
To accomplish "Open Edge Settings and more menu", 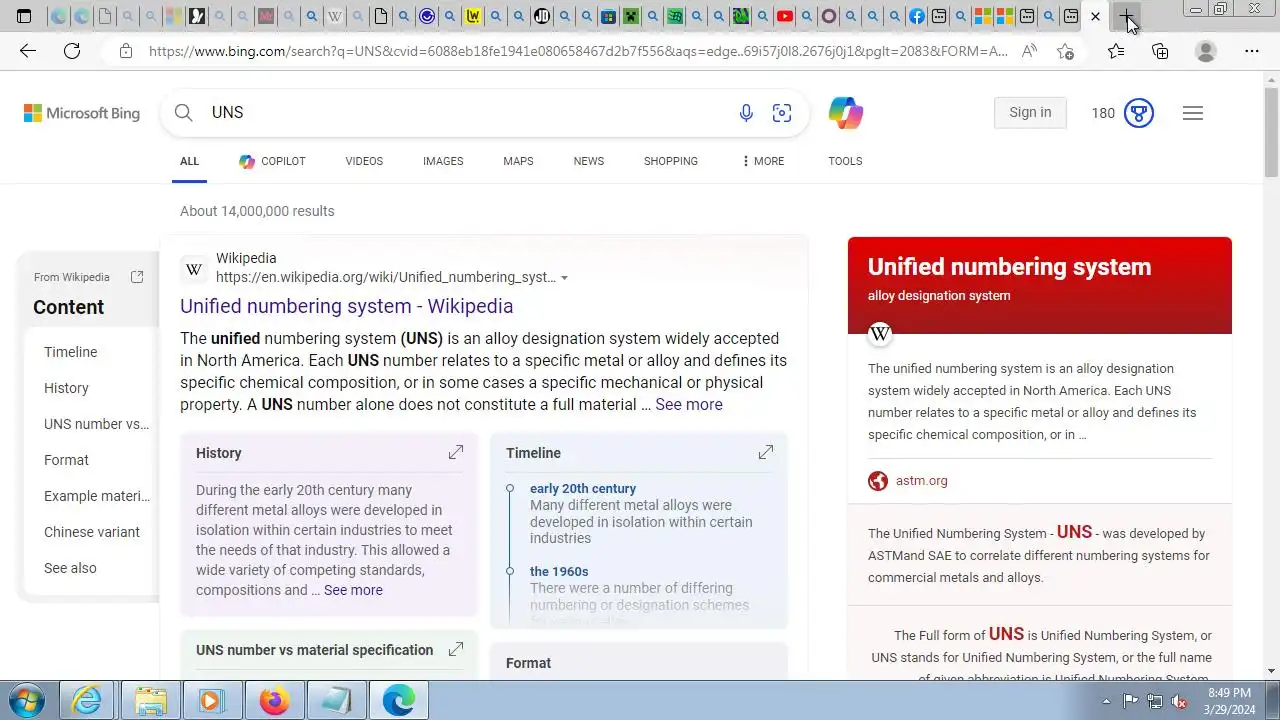I will 1252,51.
